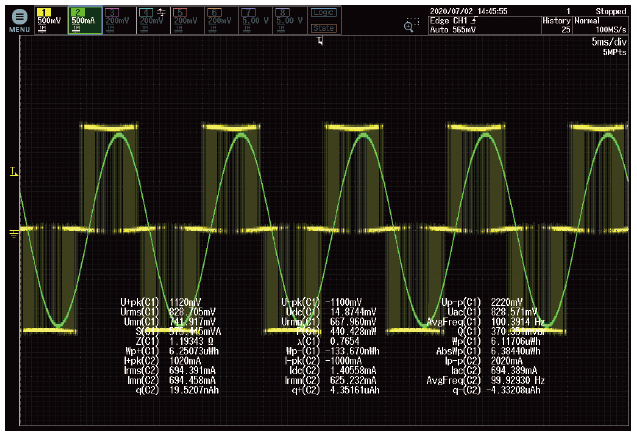637x439 pixels.
Task: Select the AbsWp(C1) 6.38440uWh measurement
Action: pos(489,351)
